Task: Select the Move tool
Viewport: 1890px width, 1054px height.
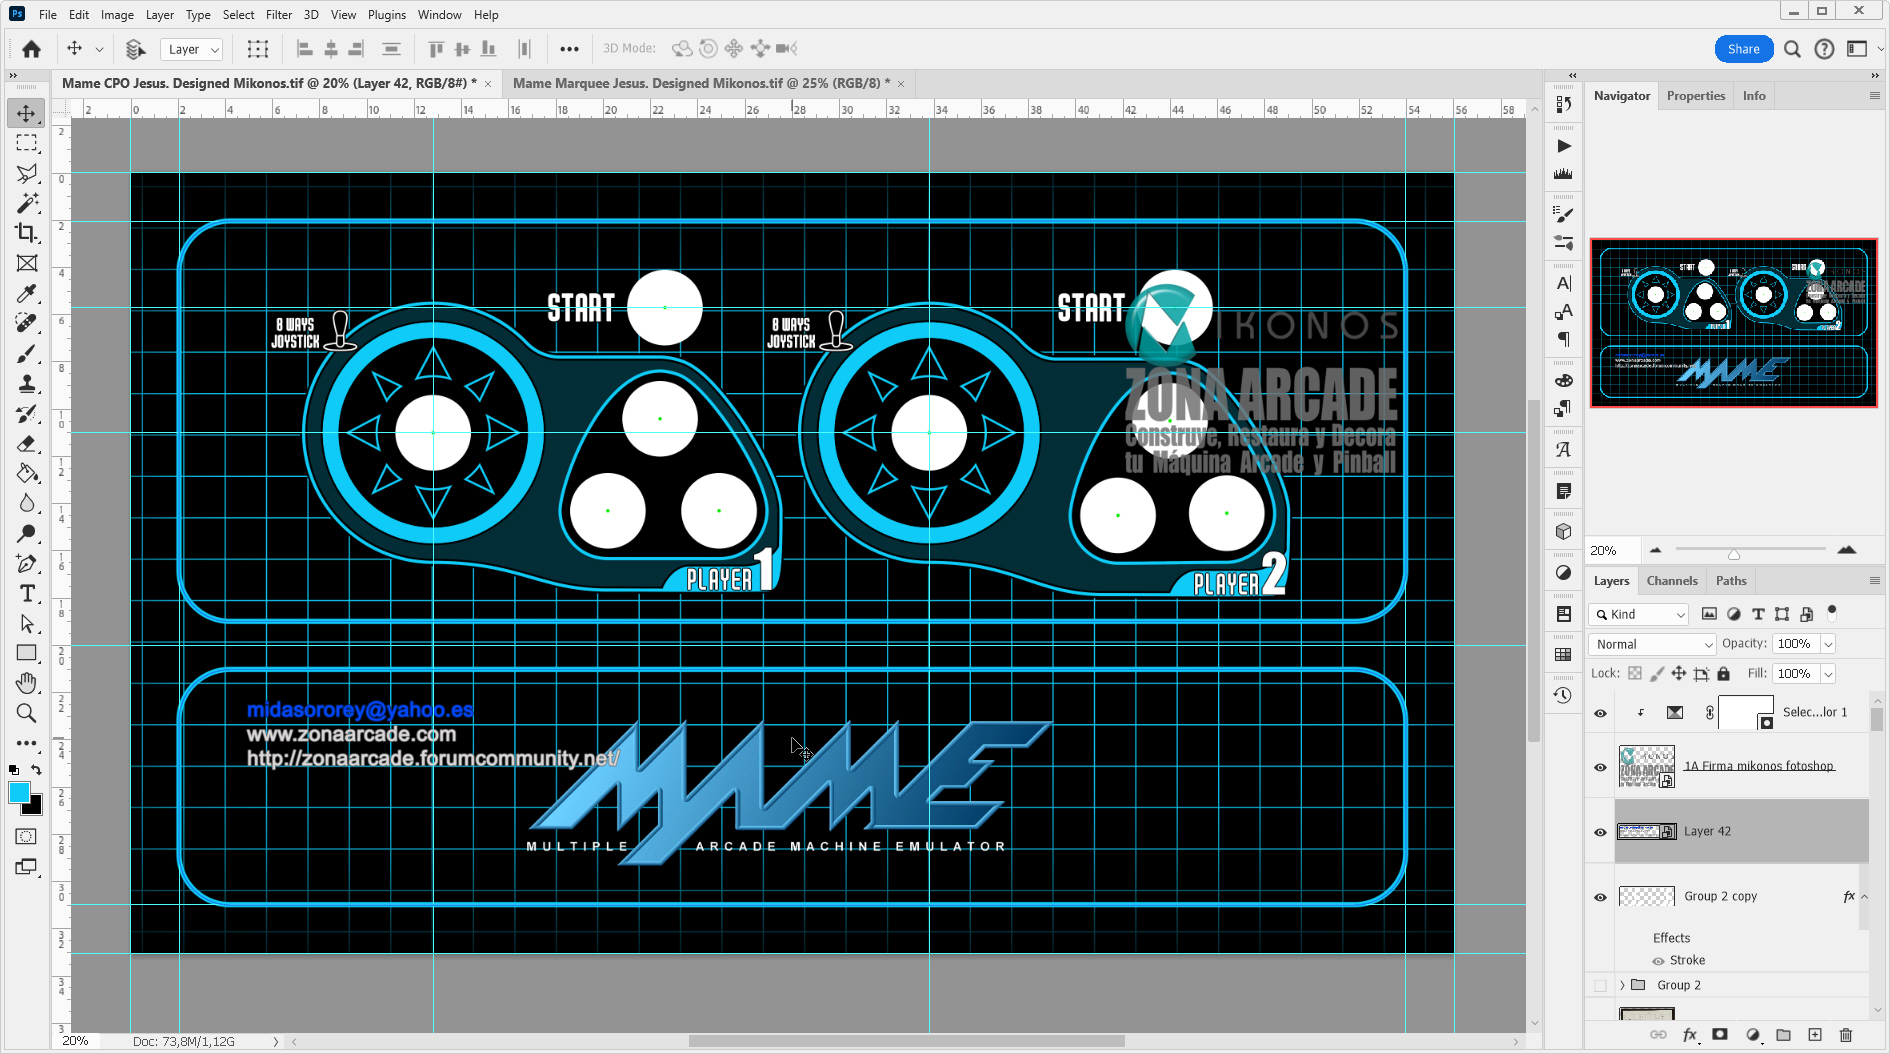Action: click(x=26, y=112)
